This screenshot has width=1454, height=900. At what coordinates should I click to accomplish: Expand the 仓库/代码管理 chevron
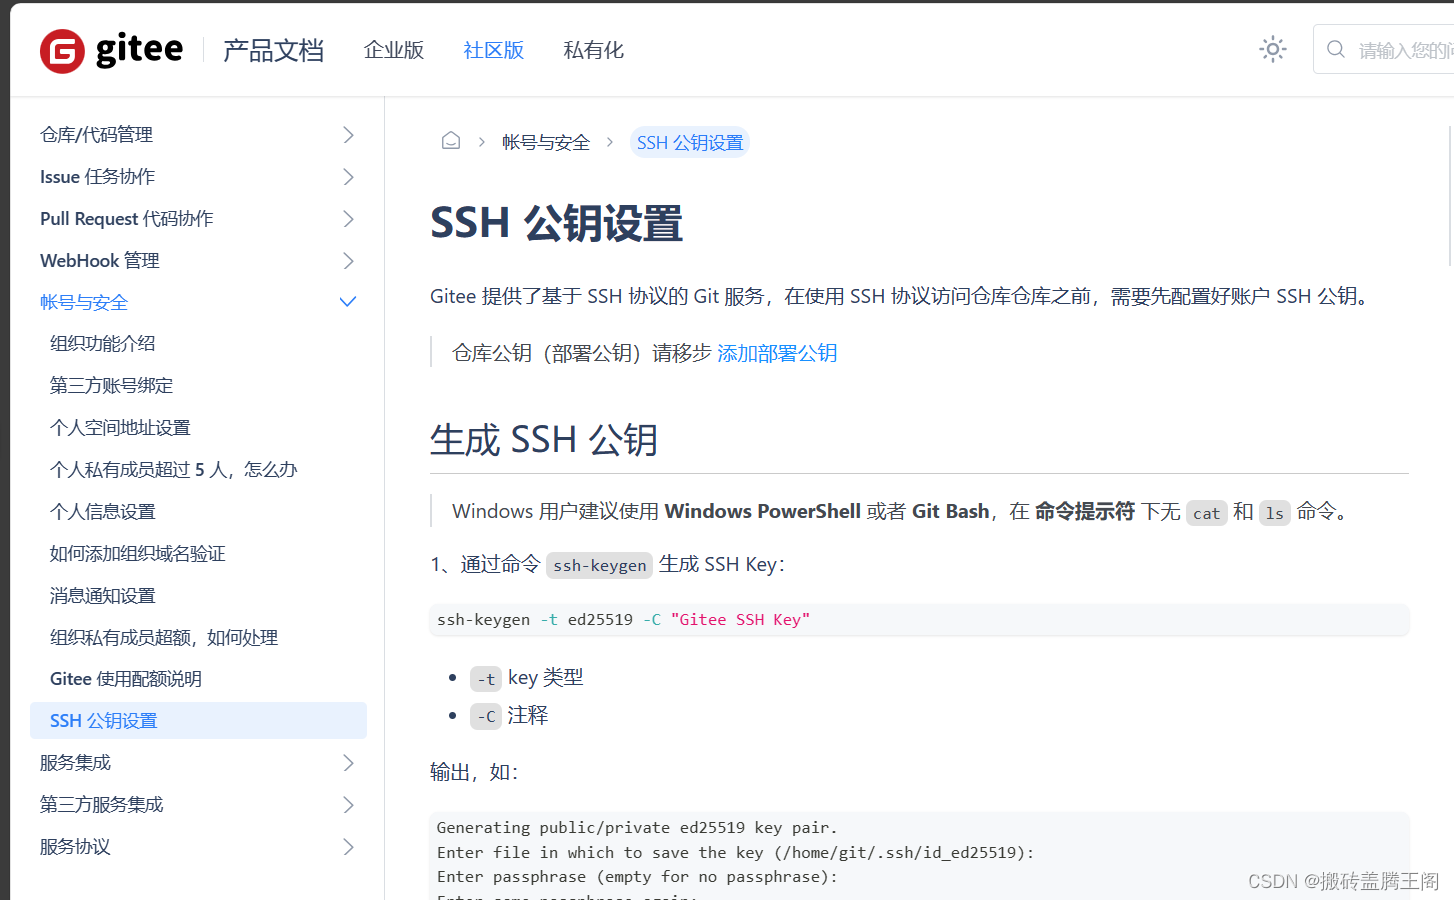pos(348,135)
